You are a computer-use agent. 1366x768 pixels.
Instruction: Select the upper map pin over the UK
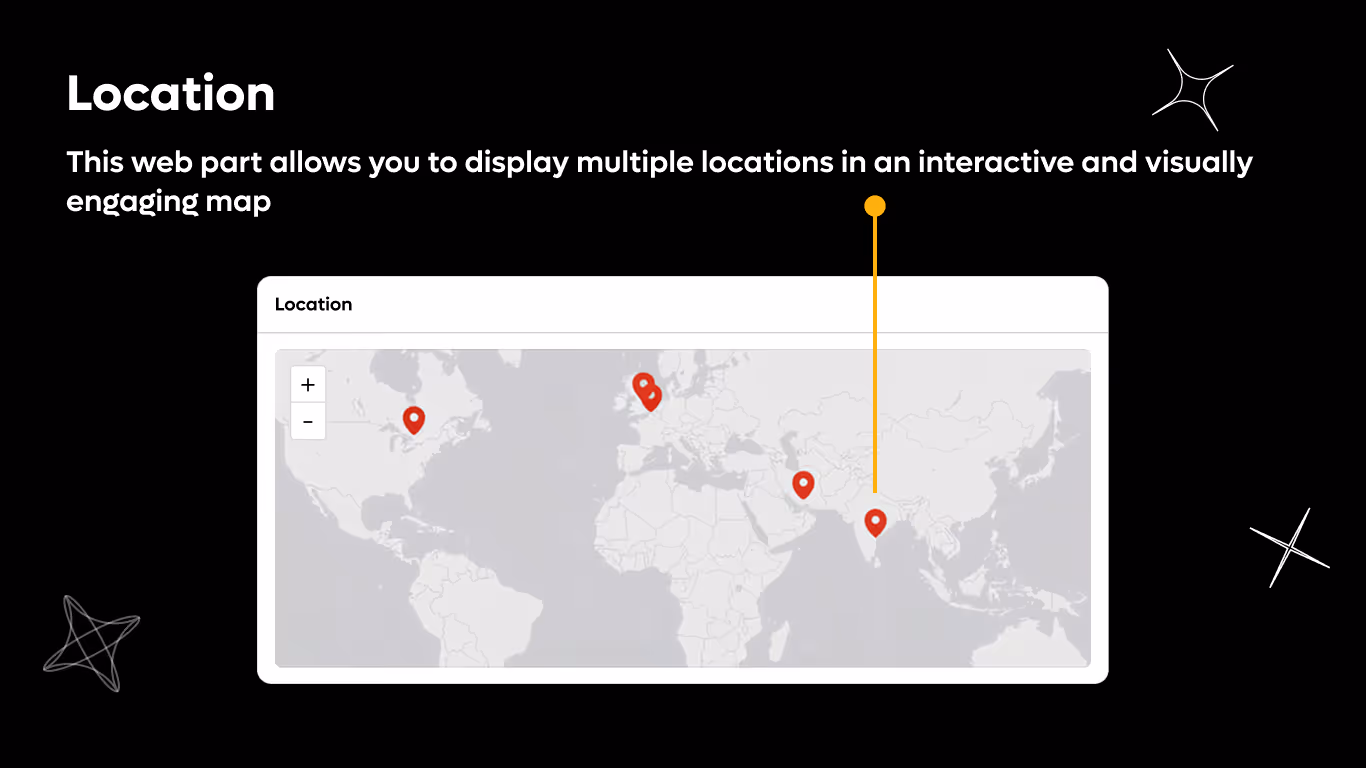click(x=642, y=383)
